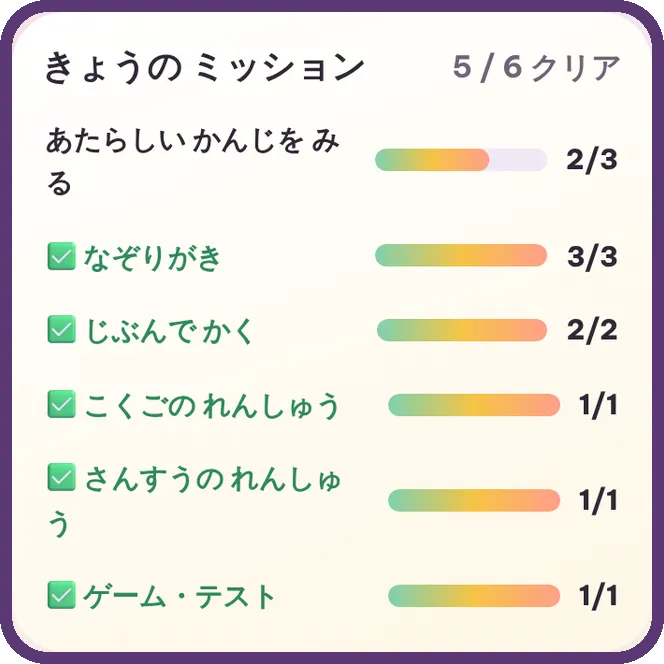Click the じぶんで かく 2/2 progress bar
Image resolution: width=664 pixels, height=664 pixels.
click(x=462, y=330)
